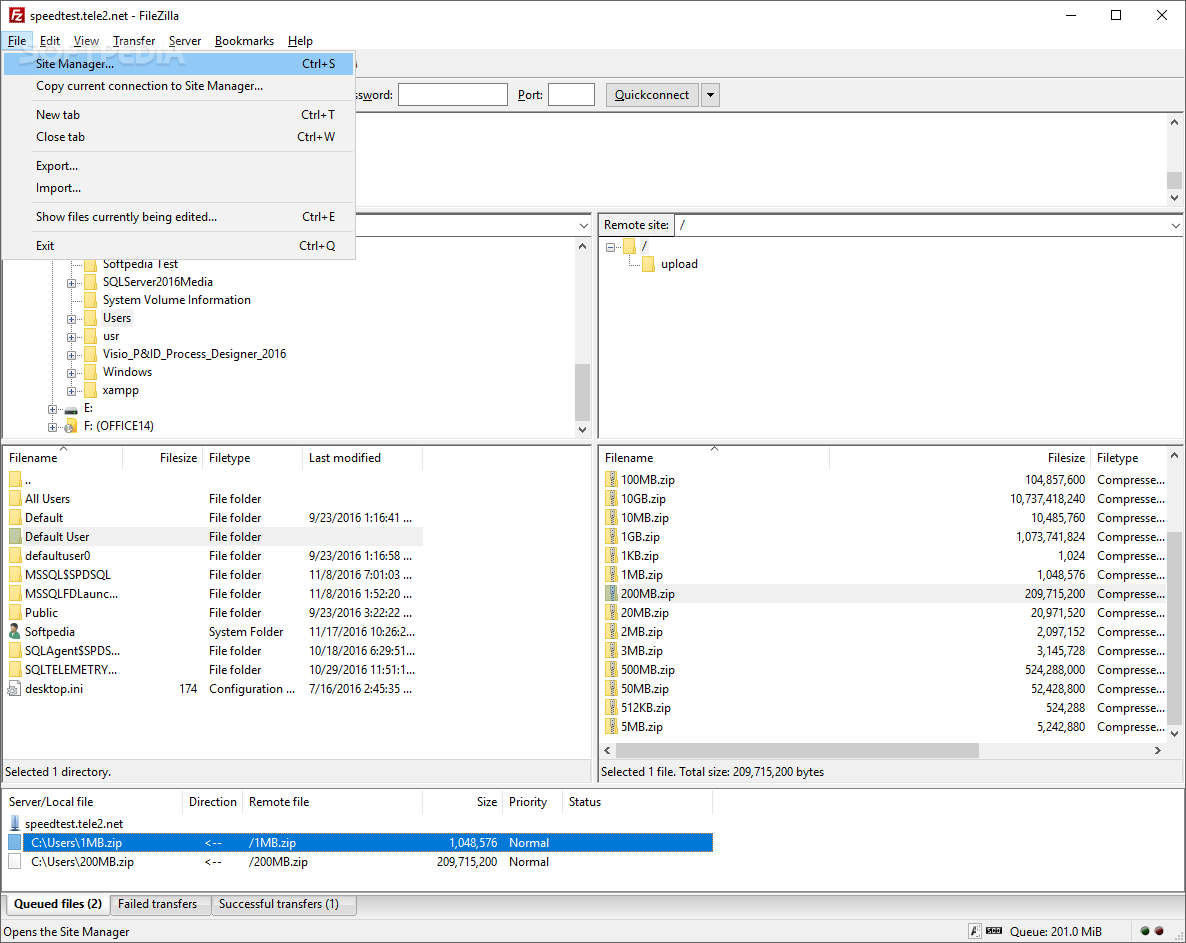Click the speedtest.tele2.net server icon in queue
The height and width of the screenshot is (943, 1186).
pyautogui.click(x=15, y=824)
